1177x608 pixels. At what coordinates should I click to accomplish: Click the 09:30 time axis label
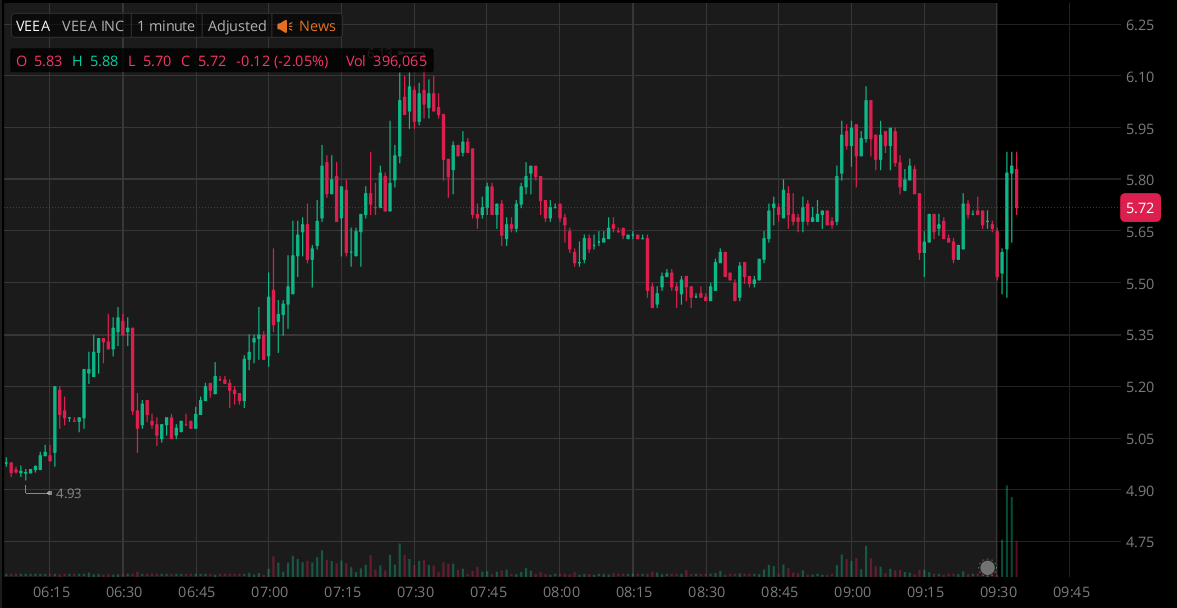click(x=998, y=592)
